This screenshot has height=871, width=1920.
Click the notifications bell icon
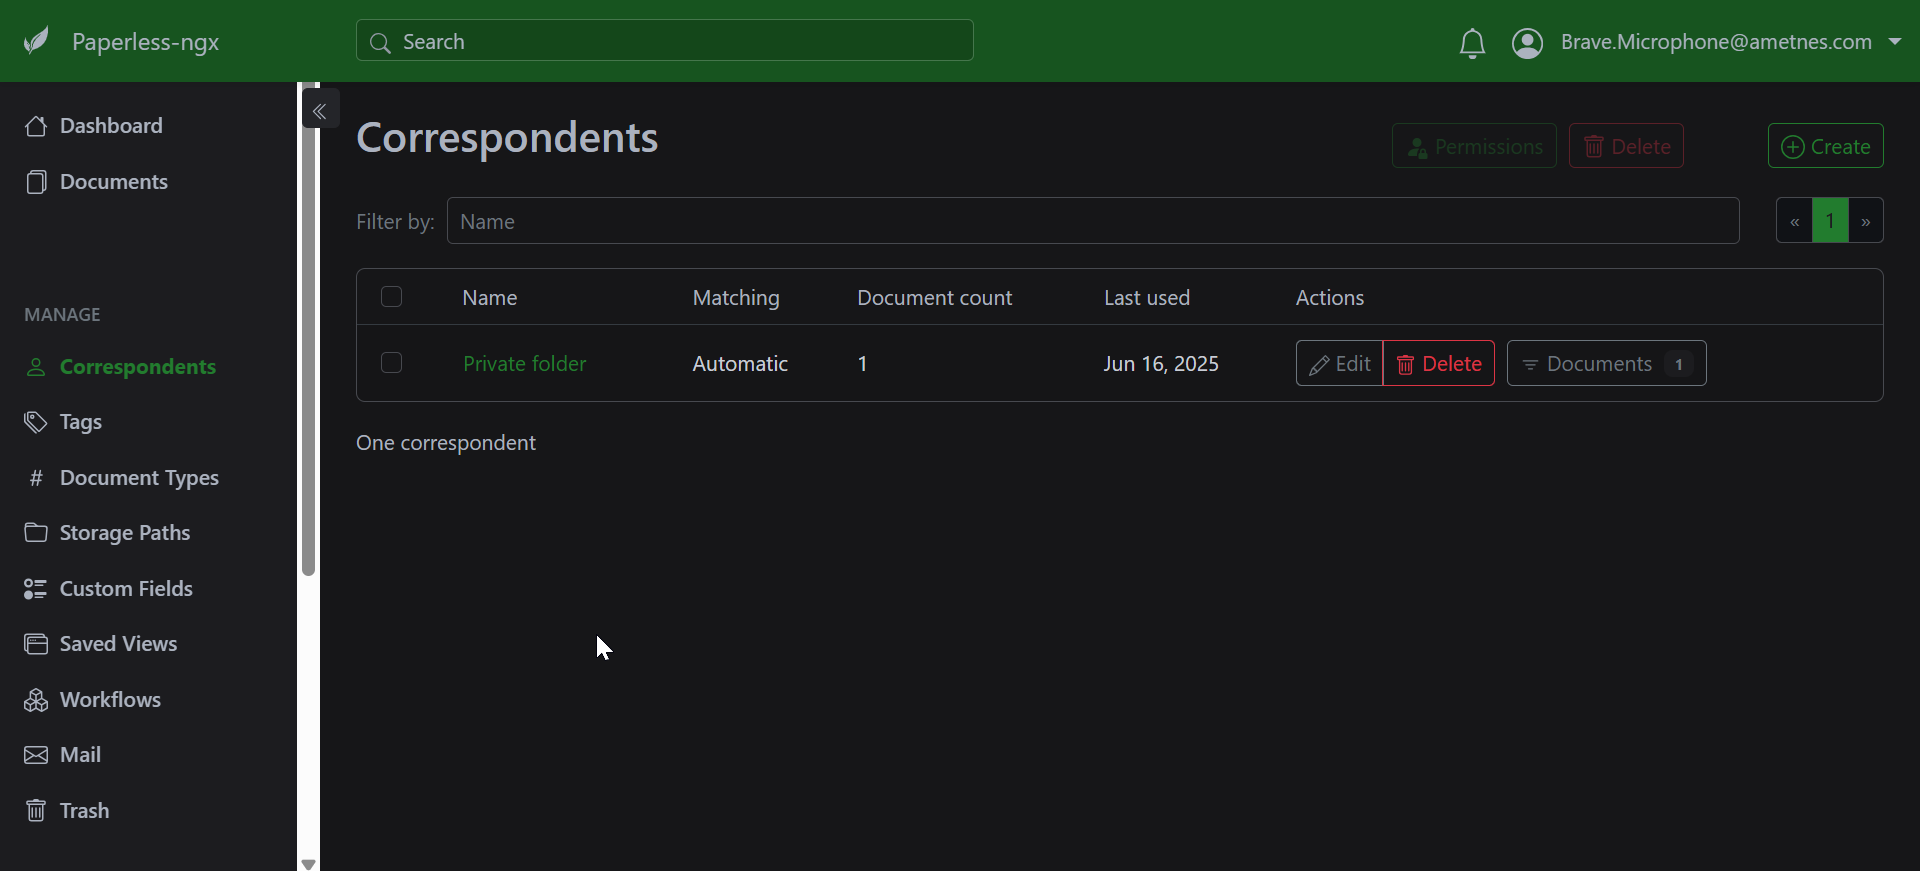click(1471, 43)
